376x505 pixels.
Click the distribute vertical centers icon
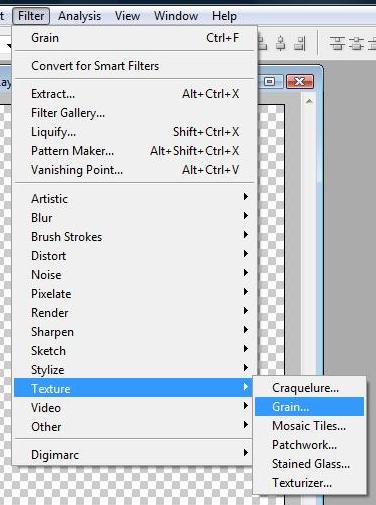(x=357, y=43)
